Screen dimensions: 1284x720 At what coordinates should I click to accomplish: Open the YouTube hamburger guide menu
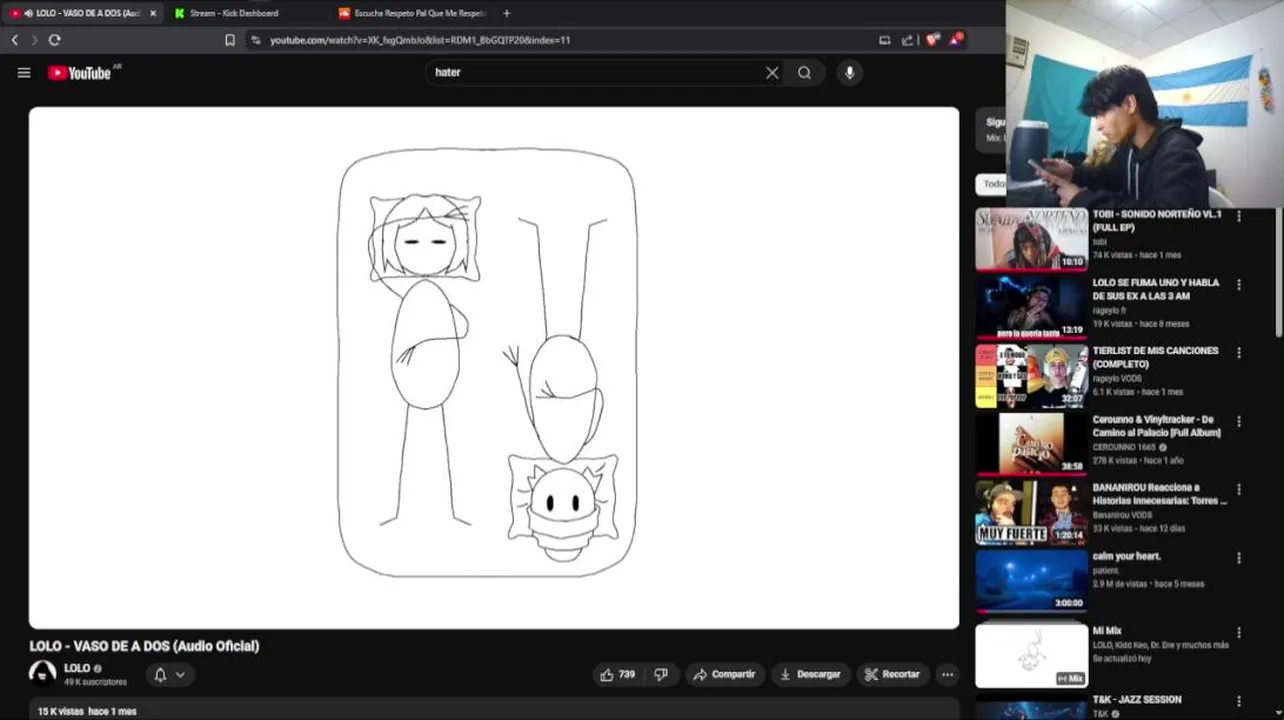click(x=24, y=73)
